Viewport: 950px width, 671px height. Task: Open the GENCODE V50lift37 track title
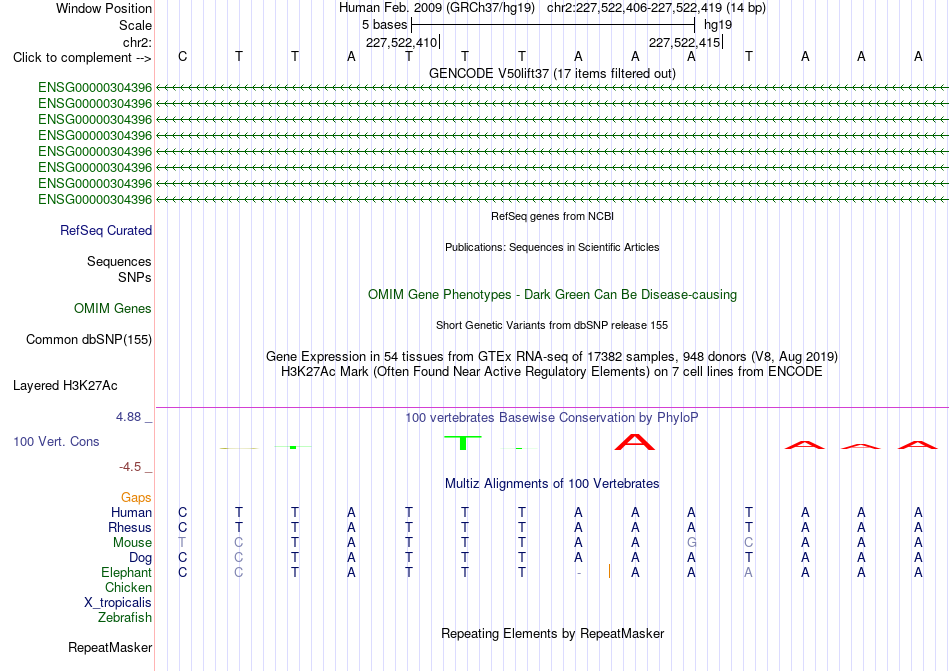[552, 73]
